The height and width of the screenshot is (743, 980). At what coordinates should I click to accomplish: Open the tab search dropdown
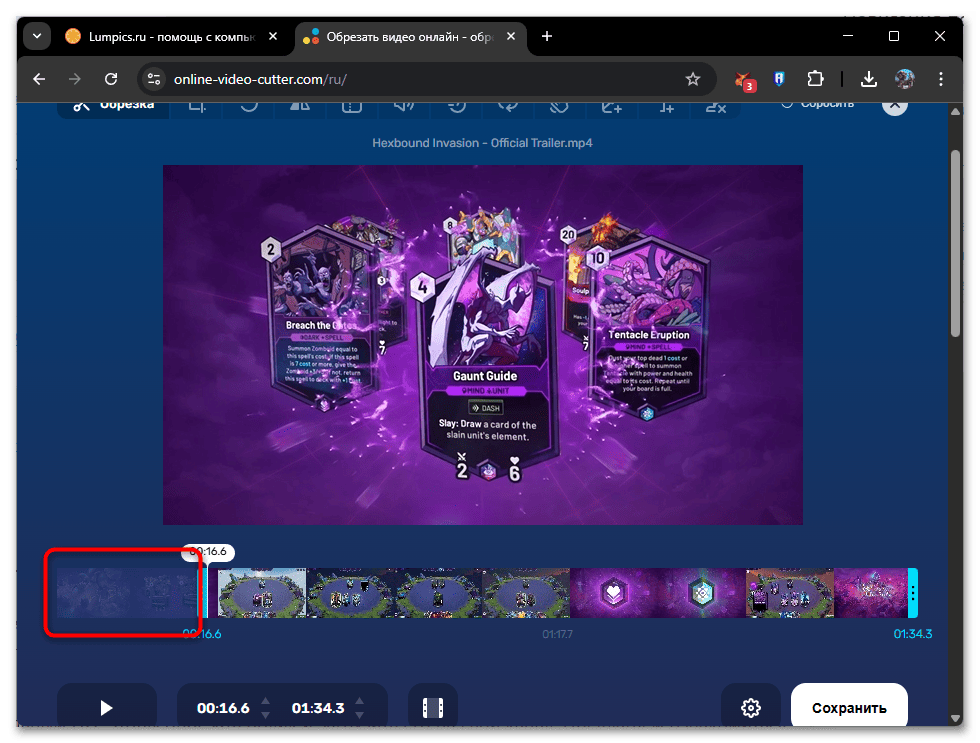click(x=37, y=36)
